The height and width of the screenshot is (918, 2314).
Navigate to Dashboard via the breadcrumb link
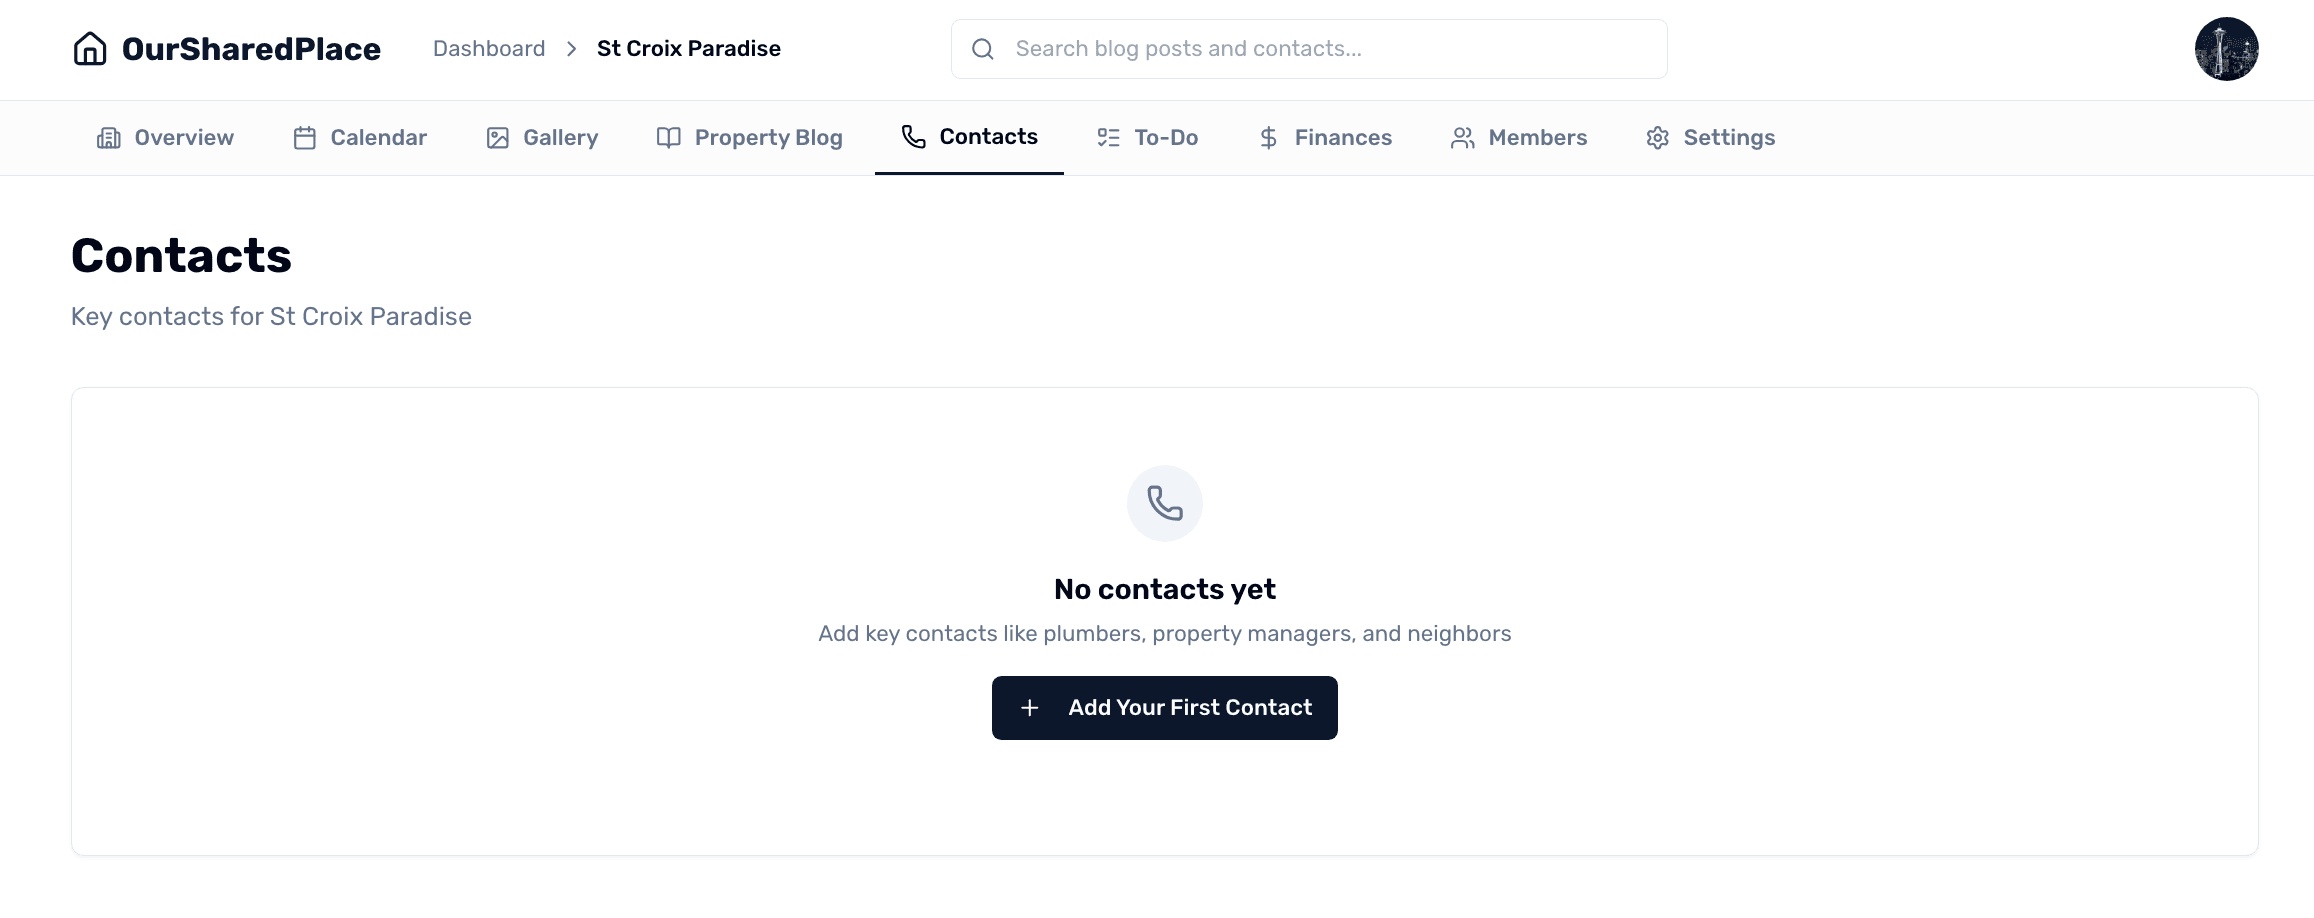[489, 48]
